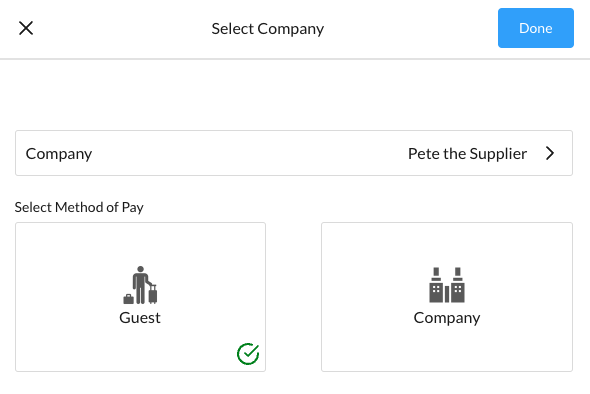Image resolution: width=590 pixels, height=394 pixels.
Task: Click the Company field label in the row
Action: pos(59,154)
